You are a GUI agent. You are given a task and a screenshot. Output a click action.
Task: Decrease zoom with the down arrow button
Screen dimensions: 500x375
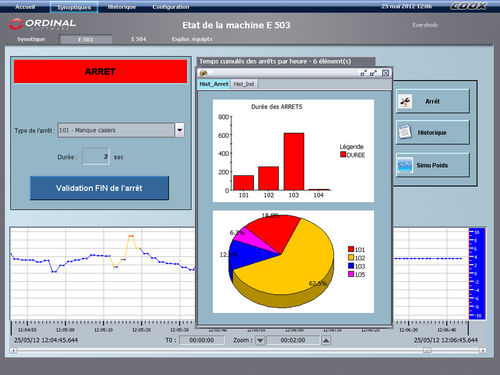[x=260, y=340]
